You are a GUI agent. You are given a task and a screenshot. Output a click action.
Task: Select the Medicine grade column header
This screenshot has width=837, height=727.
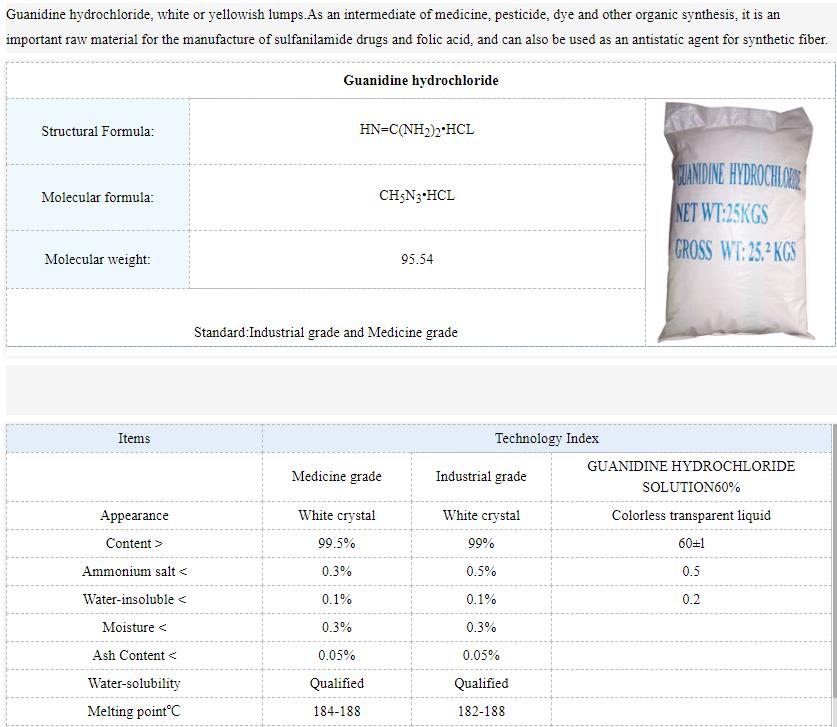(x=336, y=477)
